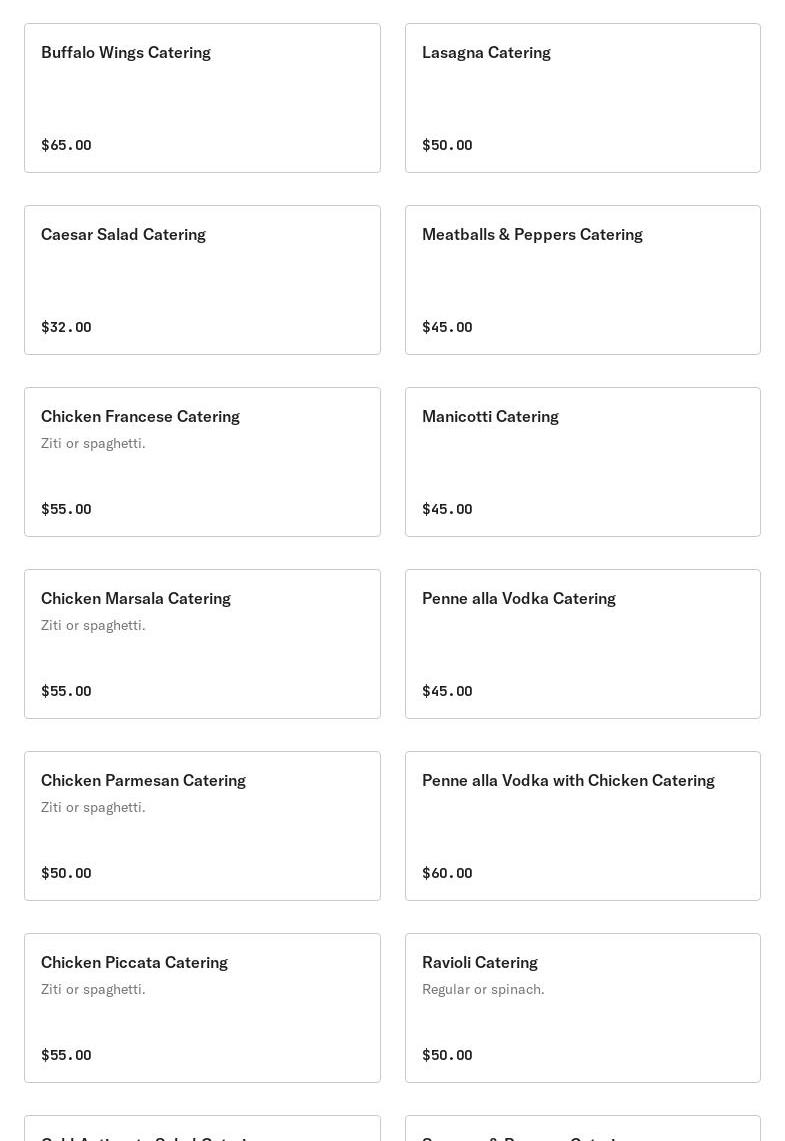Image resolution: width=785 pixels, height=1141 pixels.
Task: Click the Caesar Salad Catering item
Action: 202,280
